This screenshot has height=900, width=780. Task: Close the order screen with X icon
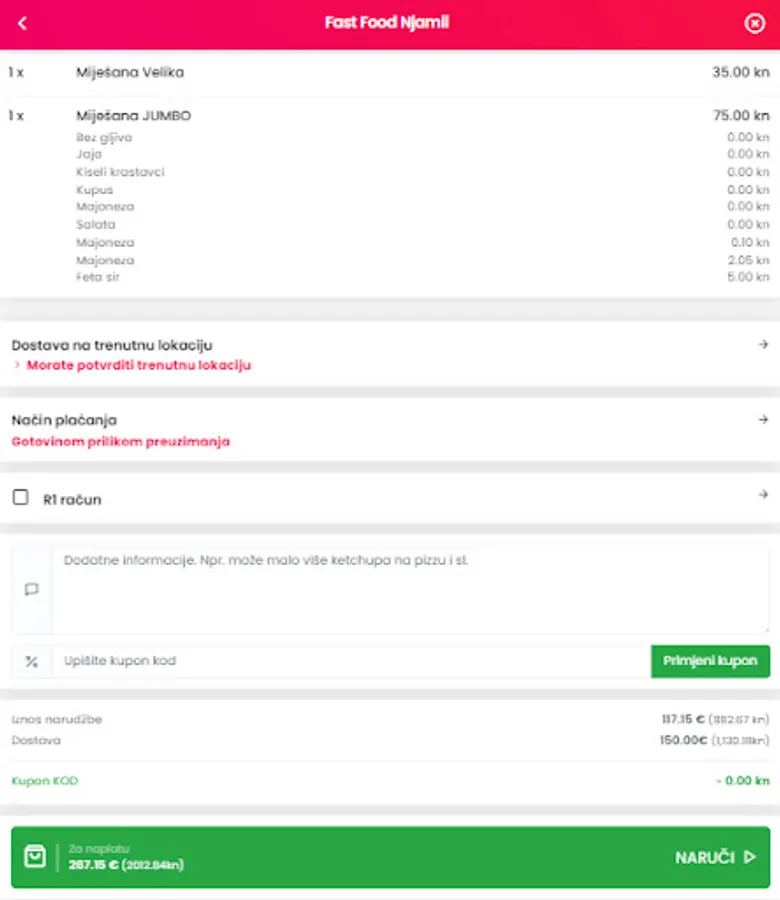(755, 23)
